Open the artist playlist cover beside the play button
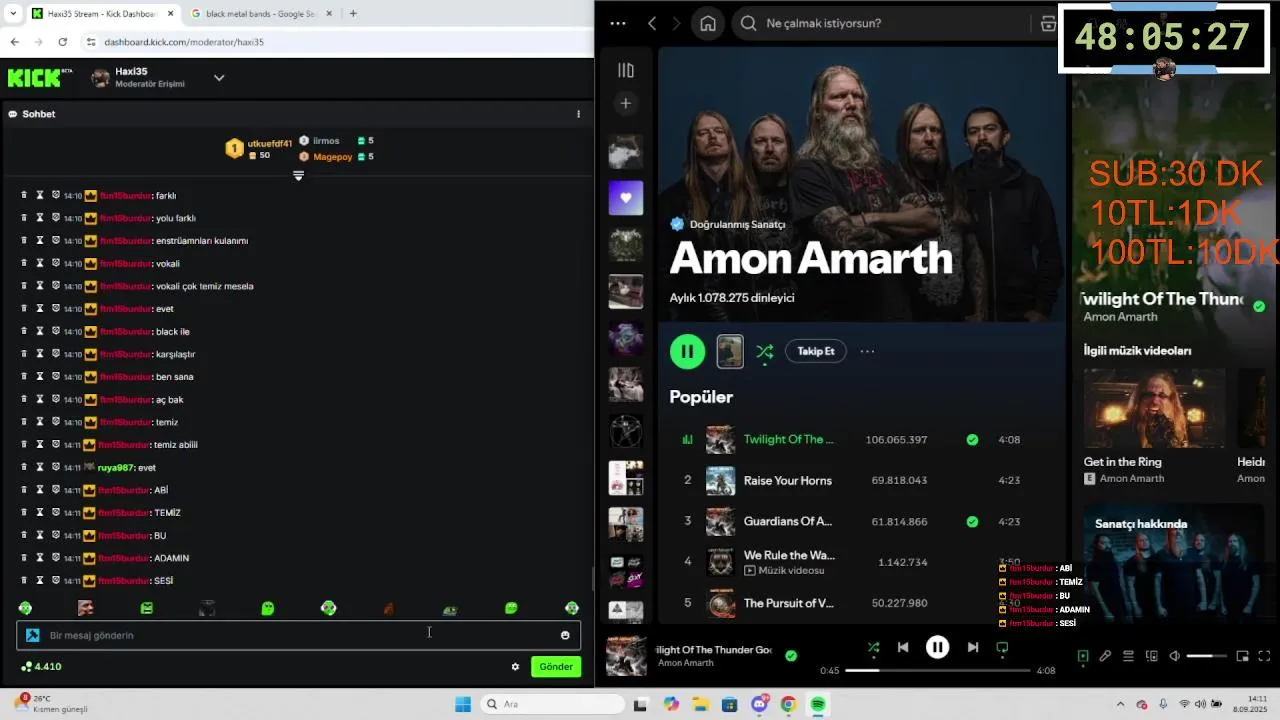Viewport: 1280px width, 720px height. click(x=730, y=351)
